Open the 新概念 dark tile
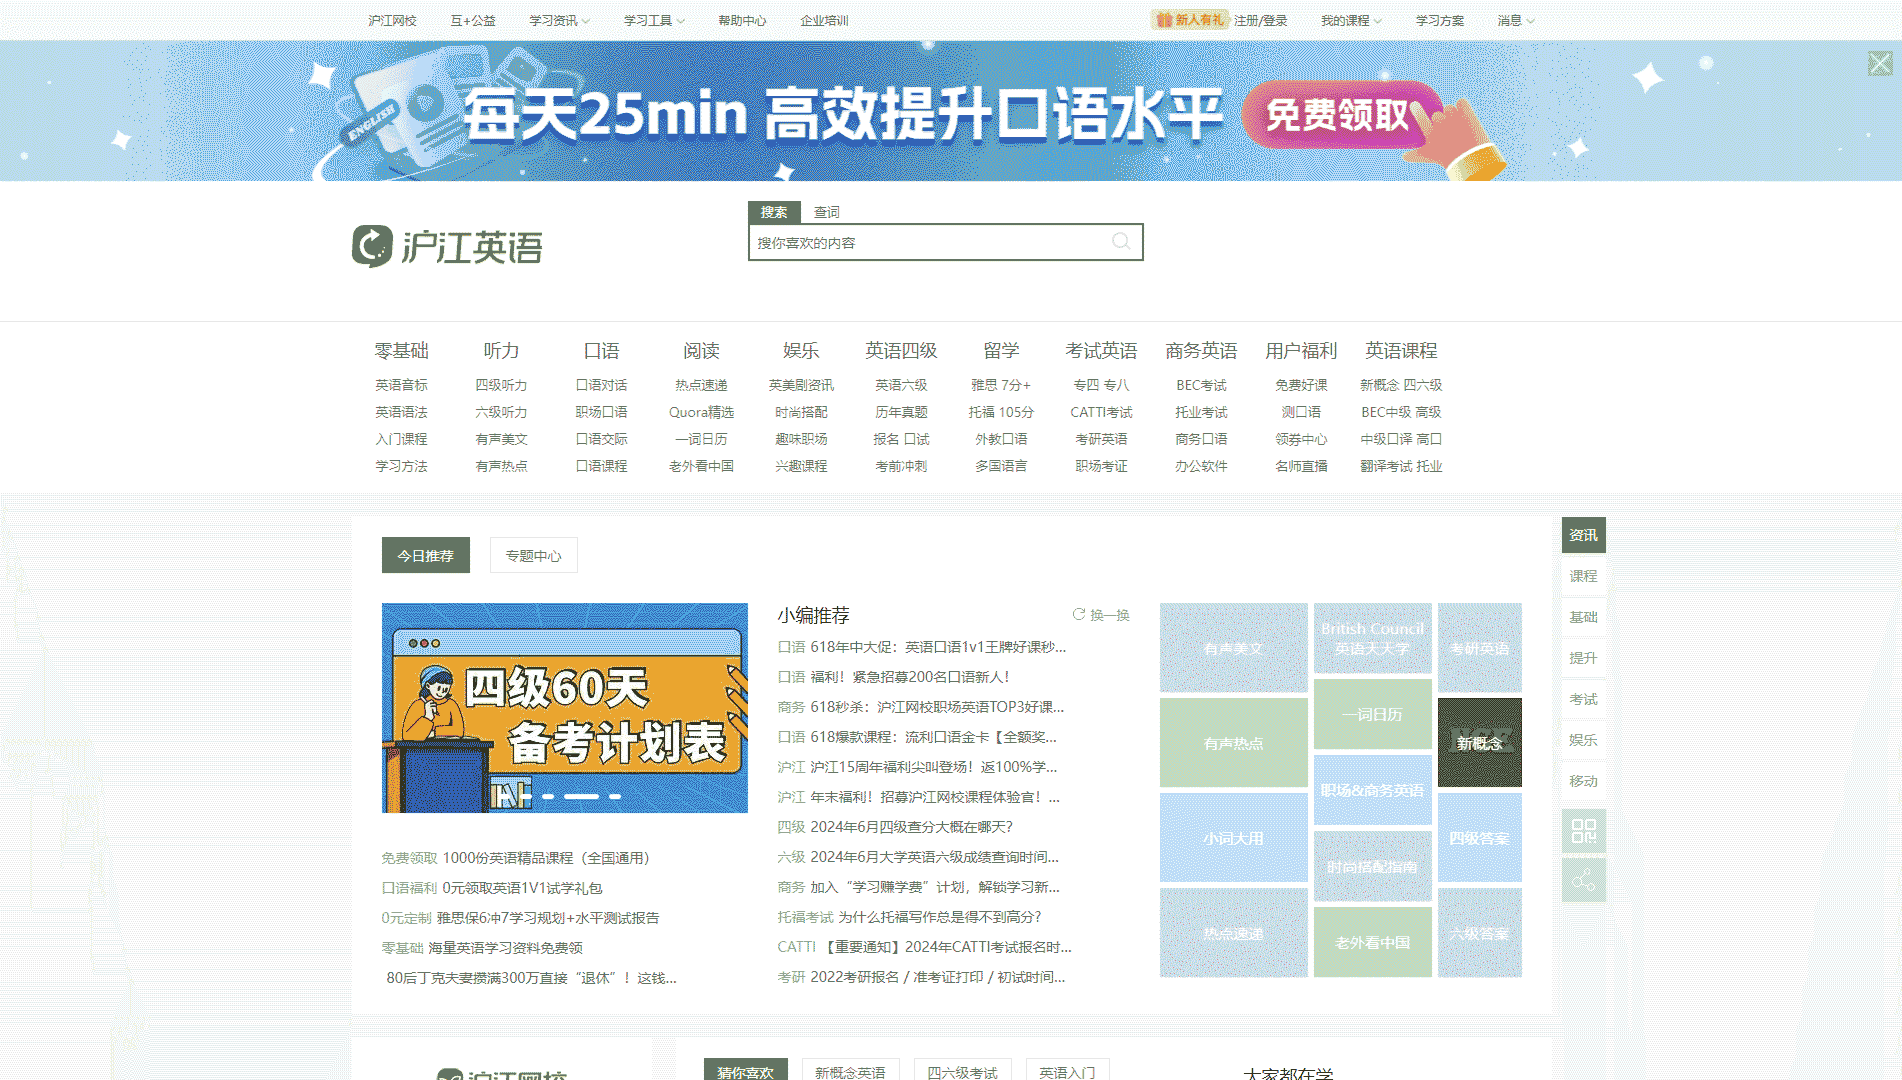Image resolution: width=1902 pixels, height=1080 pixels. click(x=1480, y=743)
